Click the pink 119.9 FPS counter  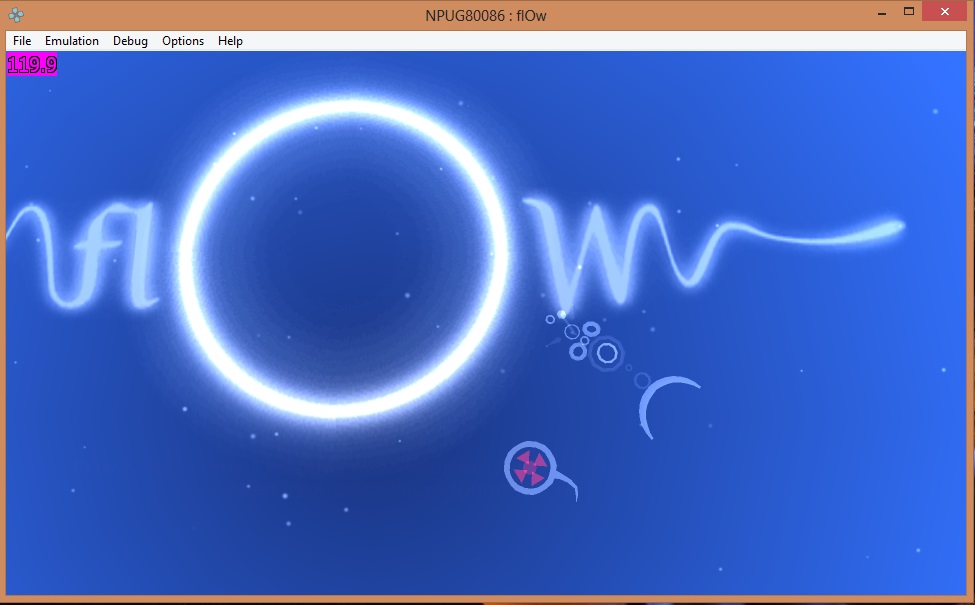click(32, 65)
